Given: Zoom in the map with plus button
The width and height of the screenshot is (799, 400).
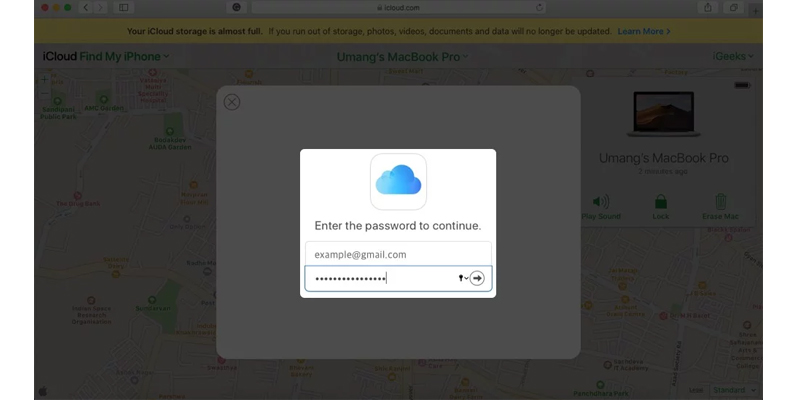Looking at the screenshot, I should click(45, 79).
